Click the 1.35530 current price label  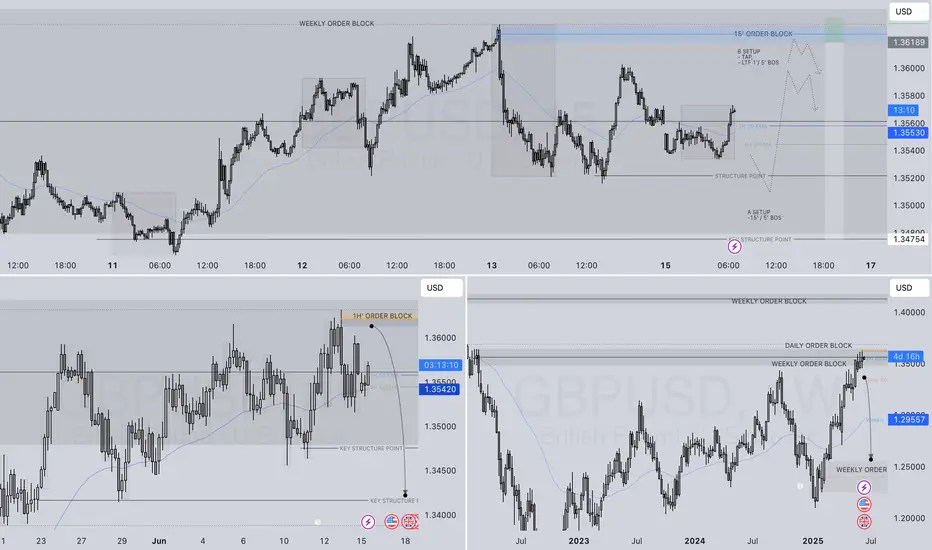click(909, 133)
